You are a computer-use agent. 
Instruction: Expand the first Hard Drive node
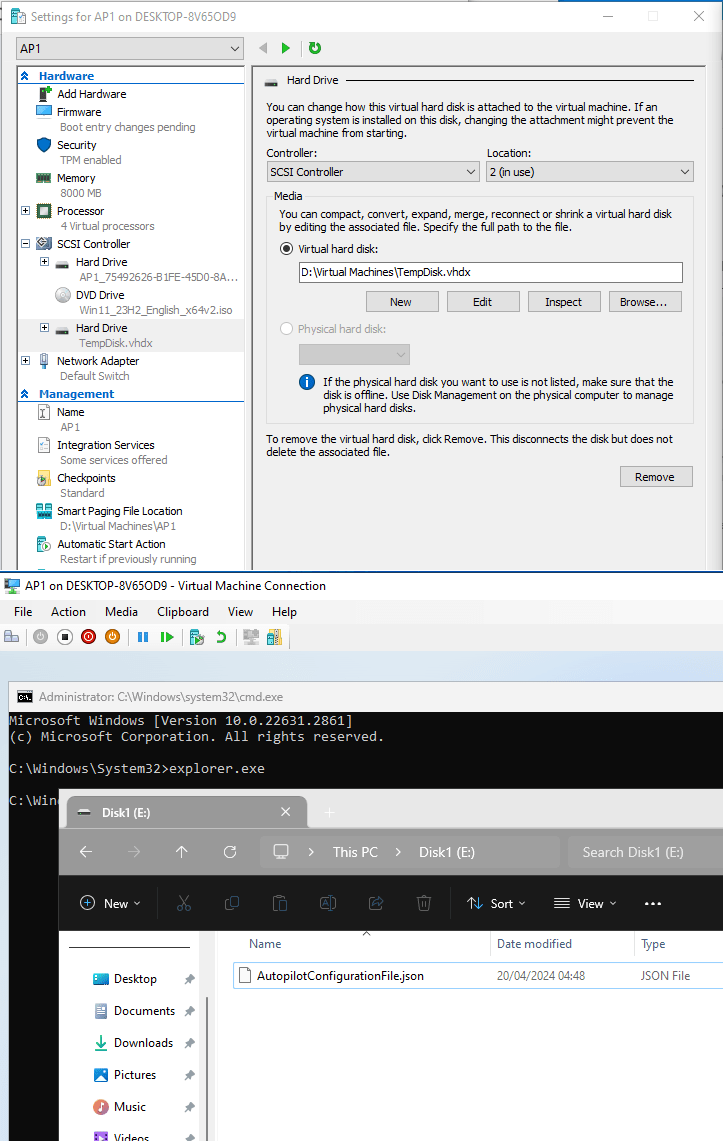coord(44,262)
